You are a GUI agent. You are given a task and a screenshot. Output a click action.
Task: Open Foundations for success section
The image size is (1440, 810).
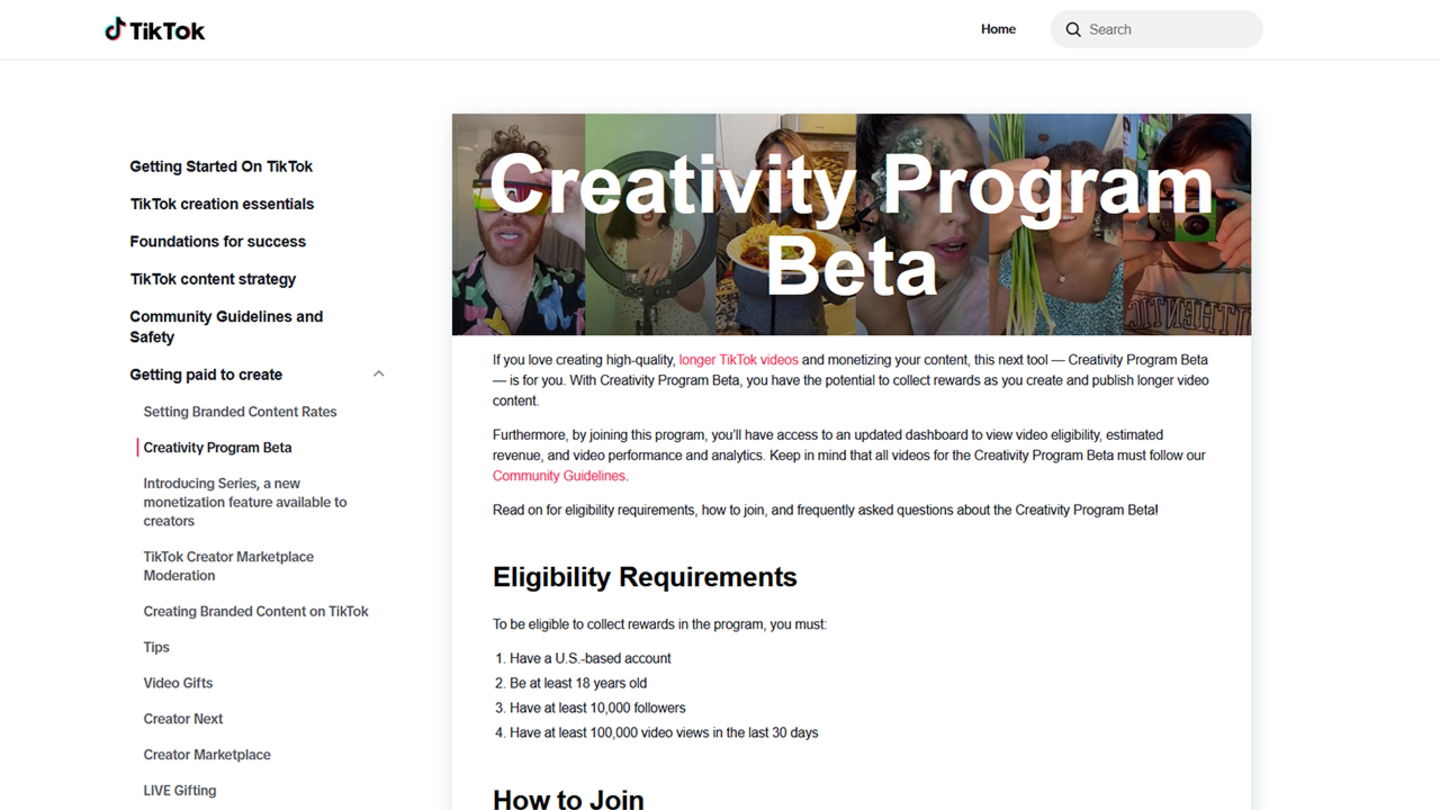coord(218,241)
